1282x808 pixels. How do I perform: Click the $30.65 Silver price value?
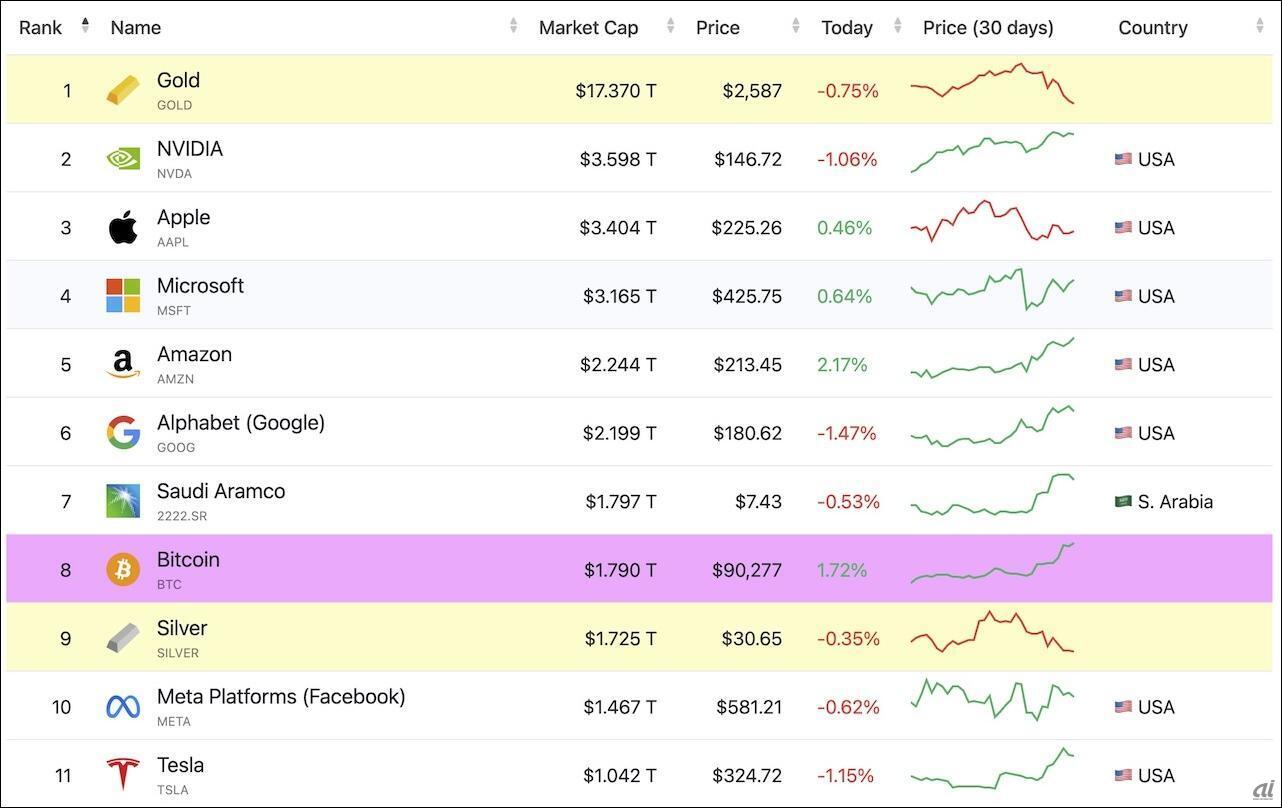[x=753, y=639]
